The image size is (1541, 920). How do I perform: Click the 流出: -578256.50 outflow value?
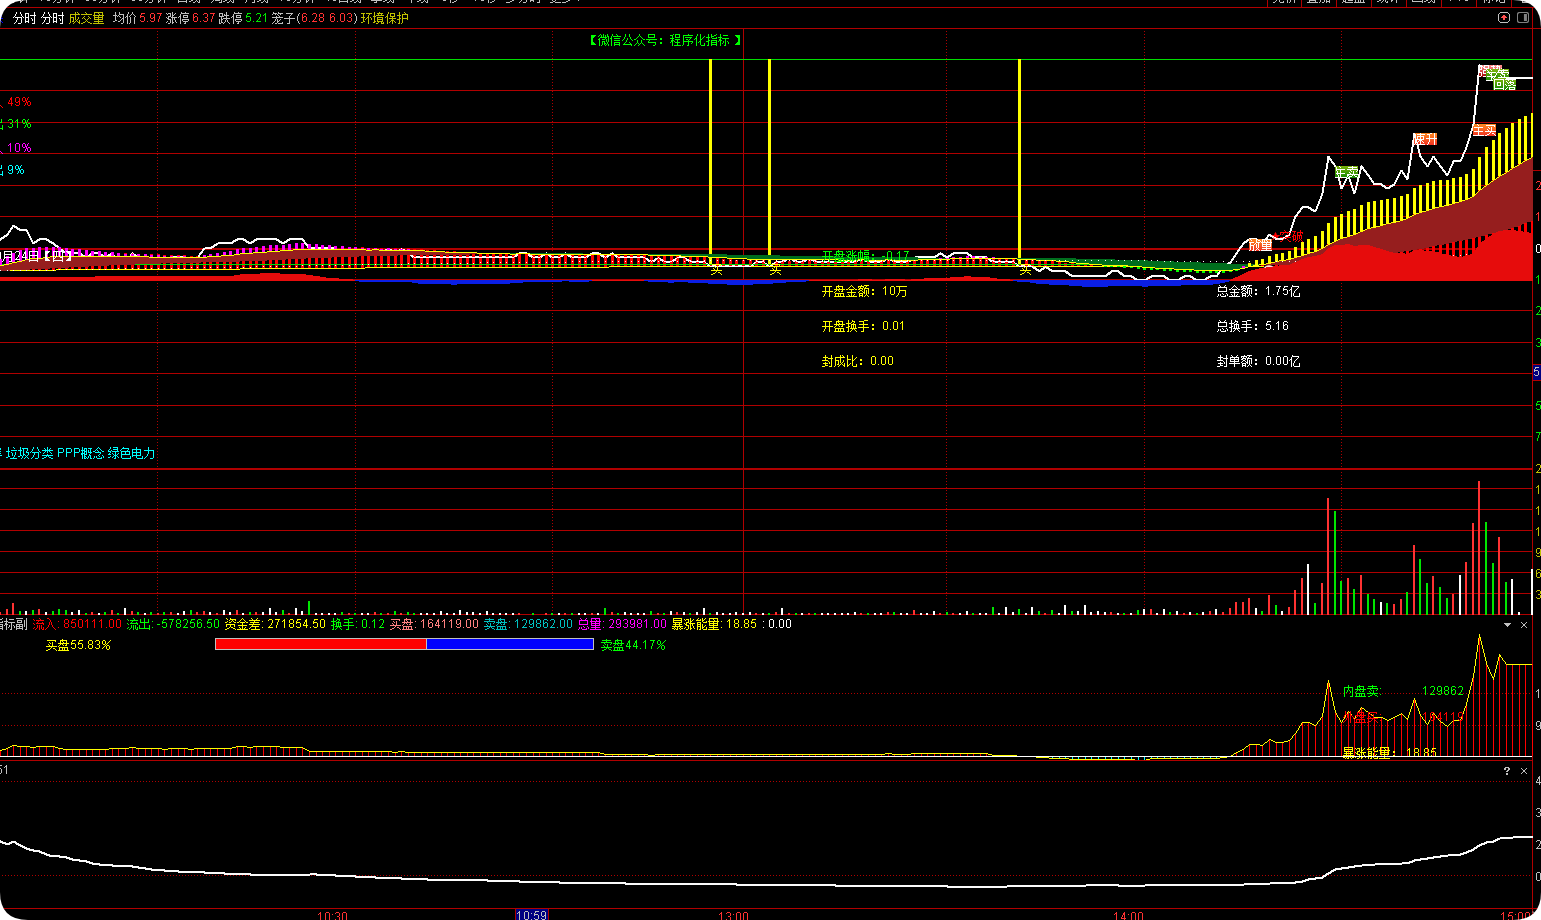pos(173,624)
